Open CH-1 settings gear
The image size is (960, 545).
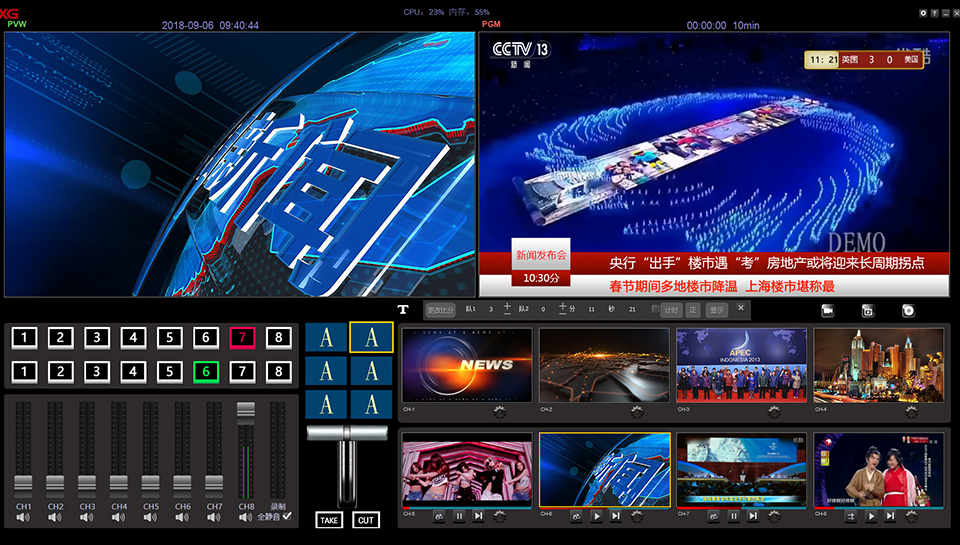click(499, 411)
